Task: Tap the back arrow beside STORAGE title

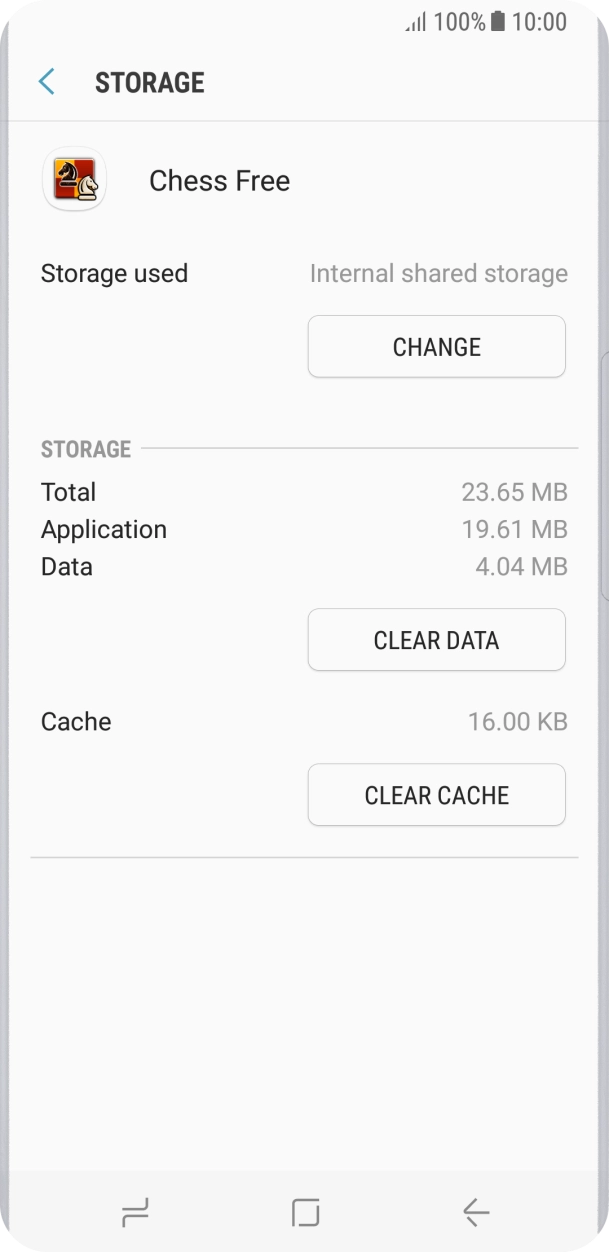Action: (45, 81)
